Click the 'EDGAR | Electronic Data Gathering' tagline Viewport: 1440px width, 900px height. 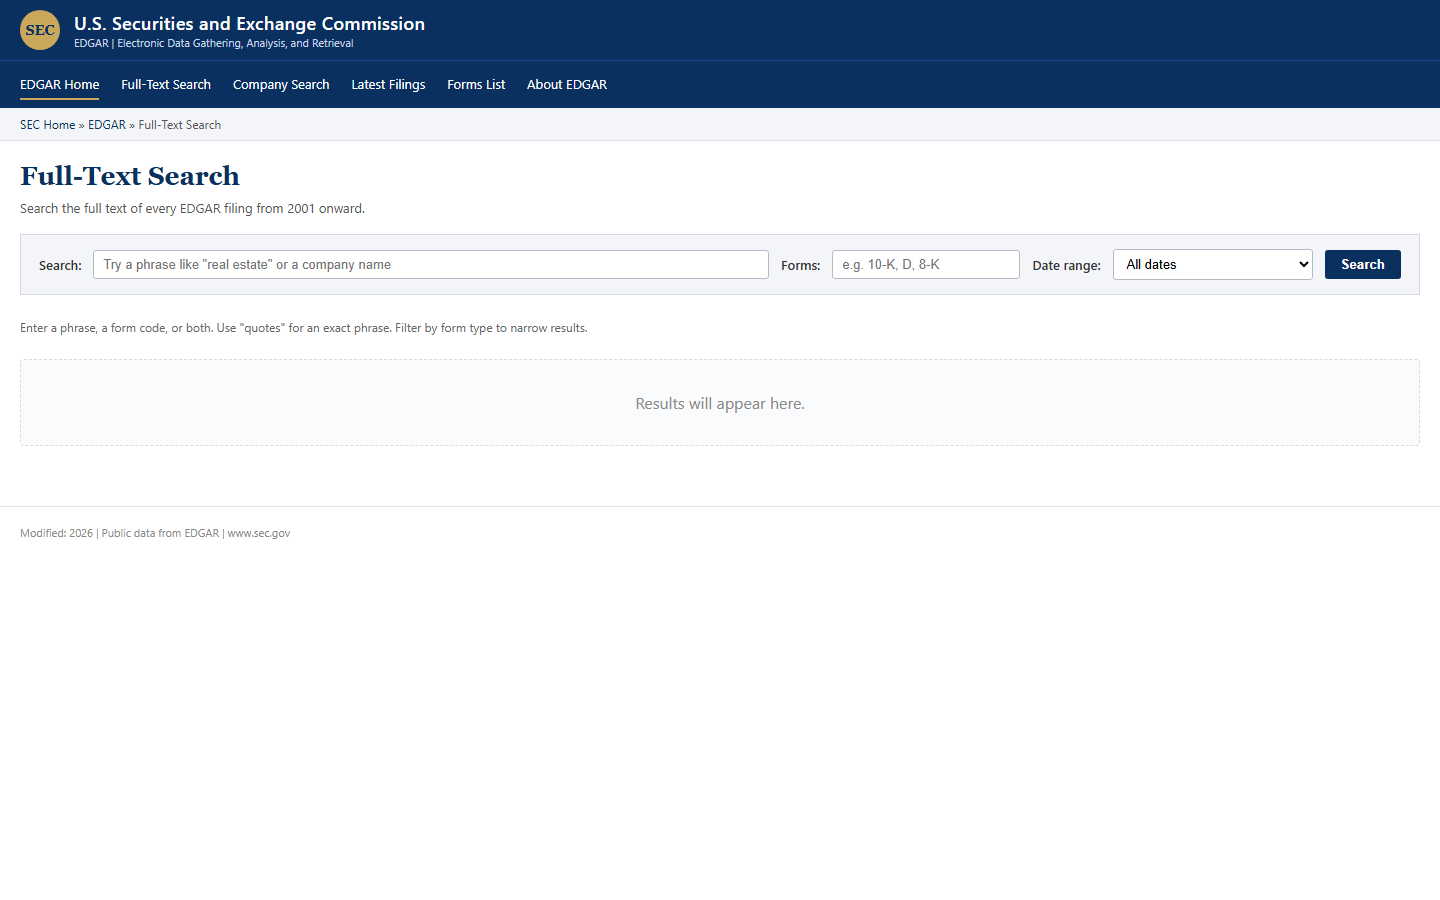coord(214,43)
